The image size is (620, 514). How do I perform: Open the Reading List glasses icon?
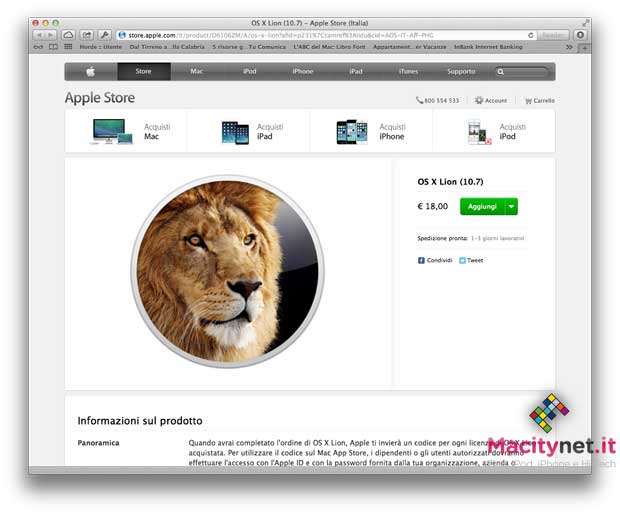click(38, 47)
